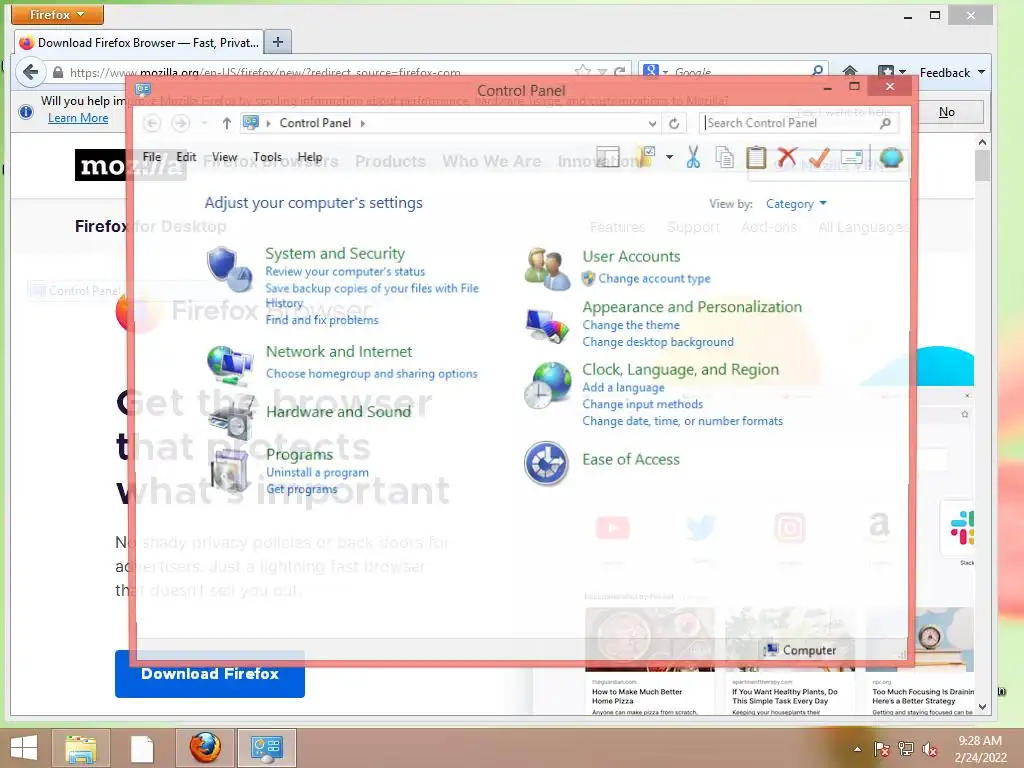Image resolution: width=1024 pixels, height=768 pixels.
Task: Click the No button in Firefox infobar
Action: [x=947, y=112]
